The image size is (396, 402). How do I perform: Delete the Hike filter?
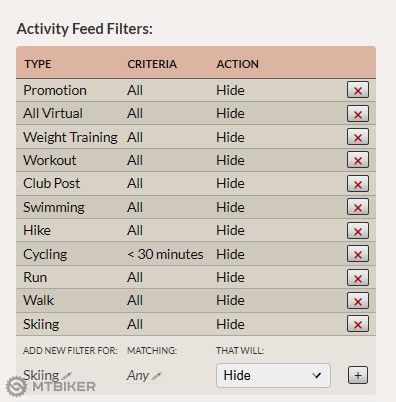tap(358, 231)
